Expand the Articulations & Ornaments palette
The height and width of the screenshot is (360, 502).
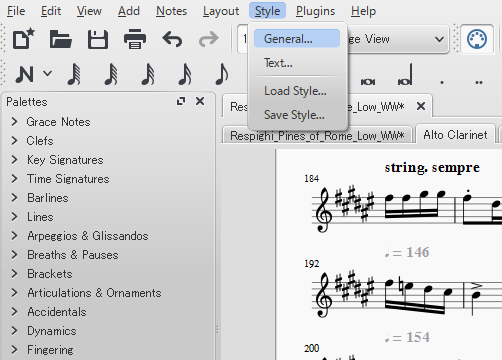click(14, 293)
